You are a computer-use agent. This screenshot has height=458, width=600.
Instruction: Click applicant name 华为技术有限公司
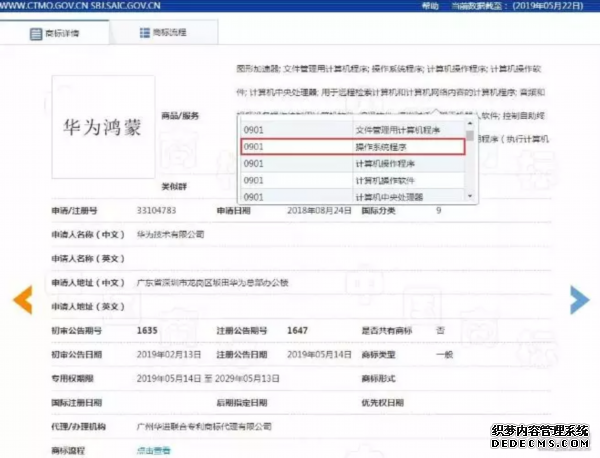pos(170,234)
